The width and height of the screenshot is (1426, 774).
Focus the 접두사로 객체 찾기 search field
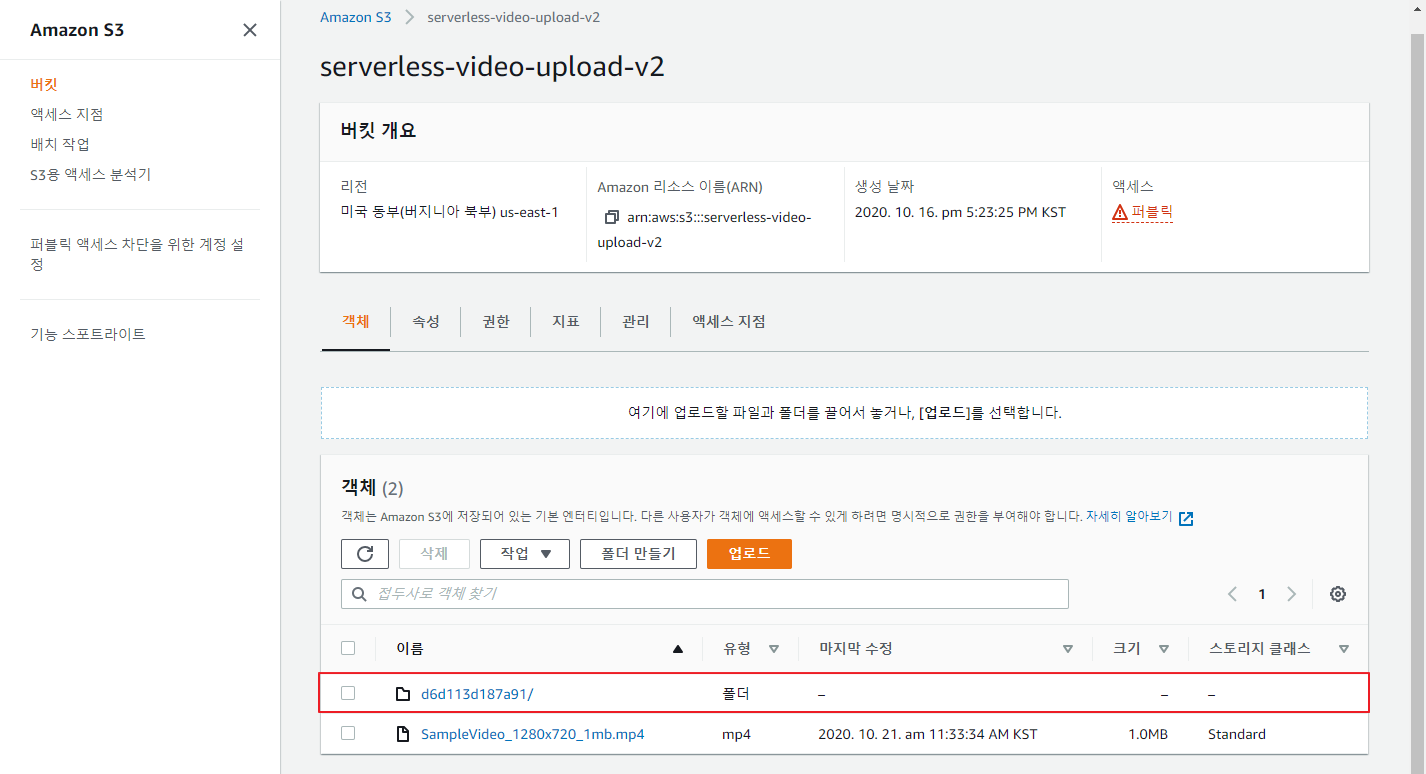(x=705, y=594)
